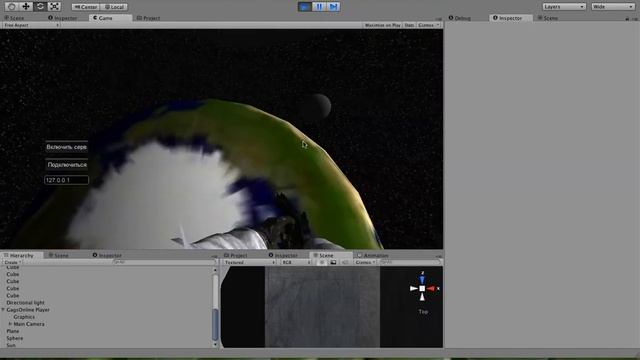The width and height of the screenshot is (640, 360).
Task: Switch to the Animation tab
Action: pos(373,256)
